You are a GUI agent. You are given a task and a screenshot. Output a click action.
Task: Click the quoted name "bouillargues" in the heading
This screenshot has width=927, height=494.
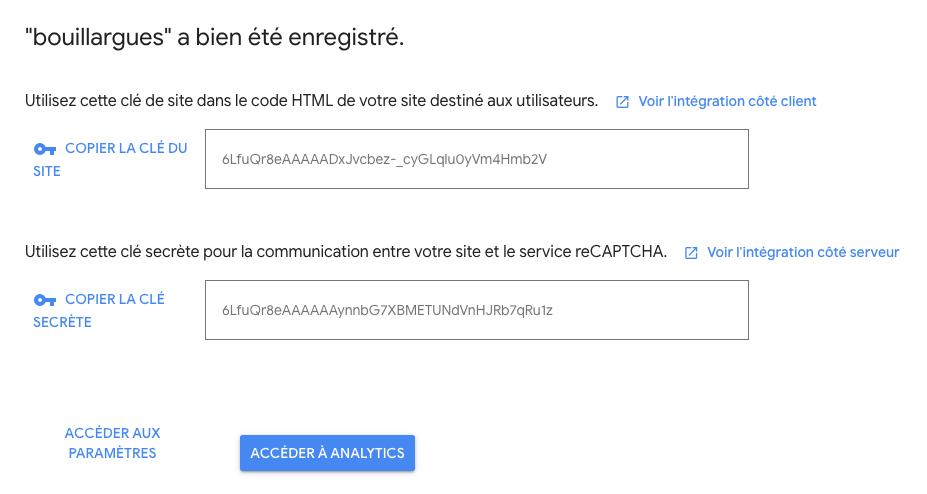click(x=95, y=38)
